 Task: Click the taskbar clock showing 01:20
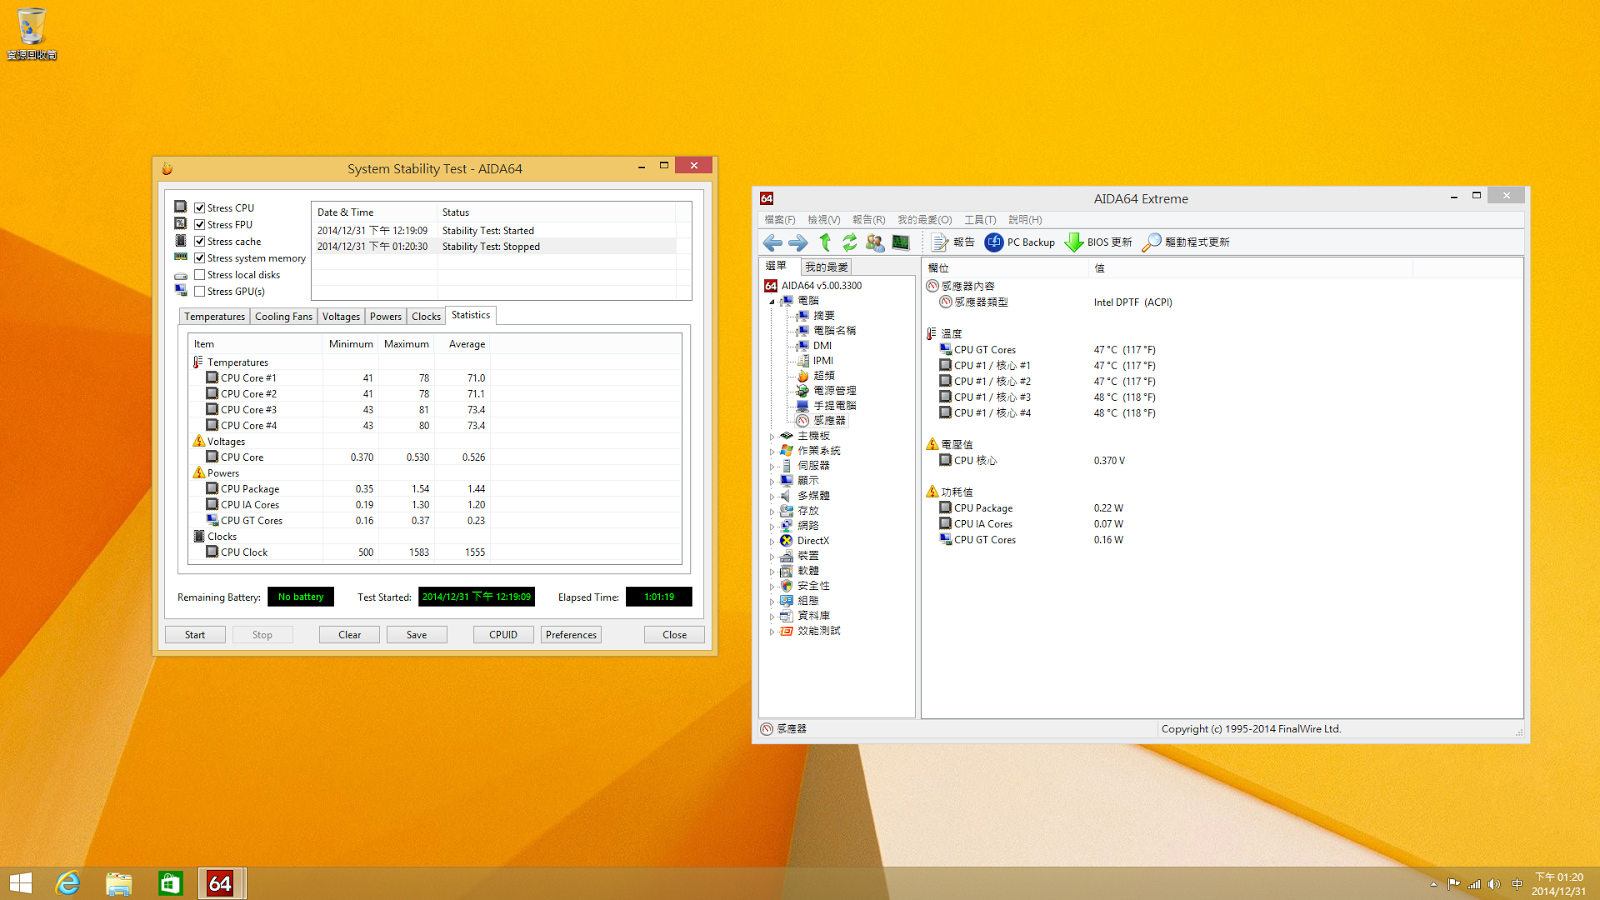pyautogui.click(x=1558, y=884)
